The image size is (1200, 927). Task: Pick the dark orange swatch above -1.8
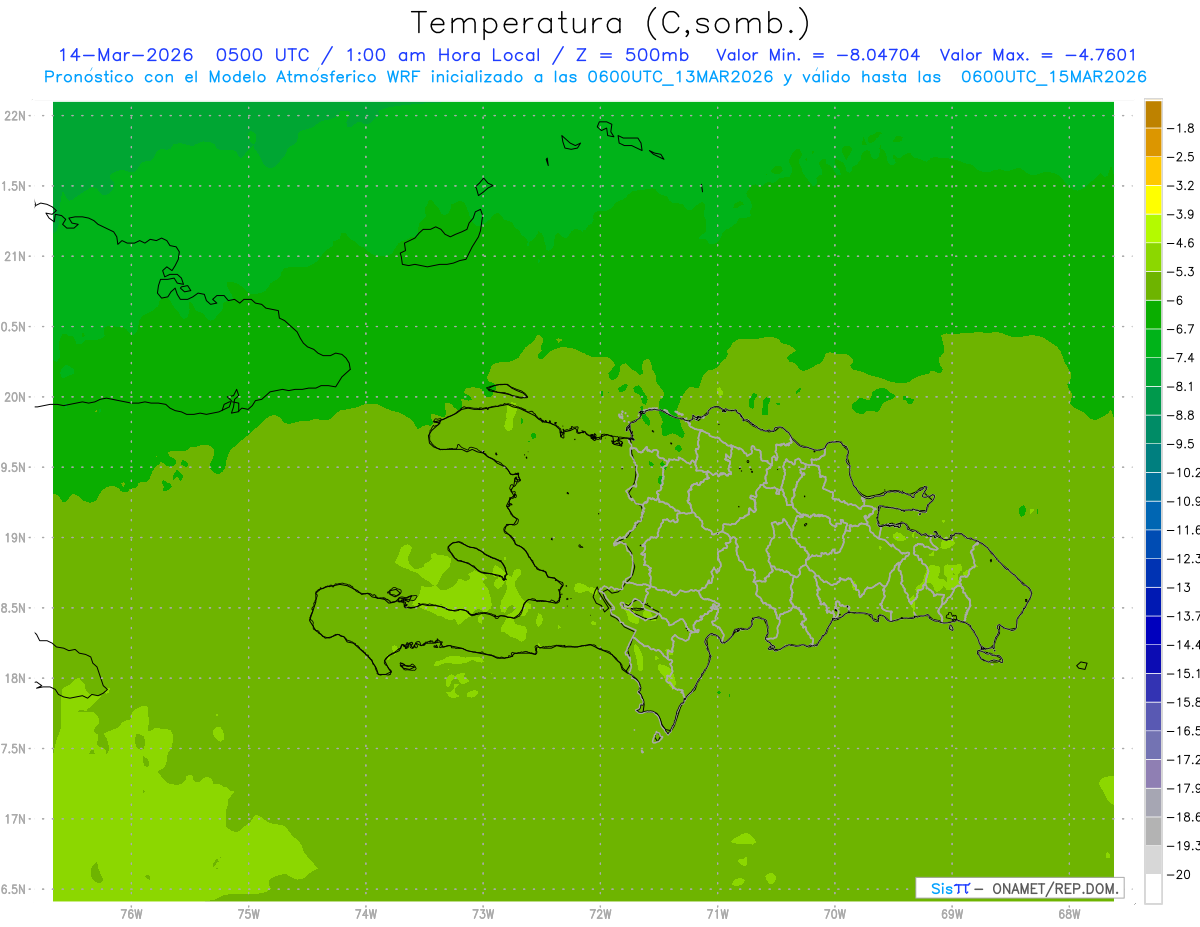click(1153, 114)
